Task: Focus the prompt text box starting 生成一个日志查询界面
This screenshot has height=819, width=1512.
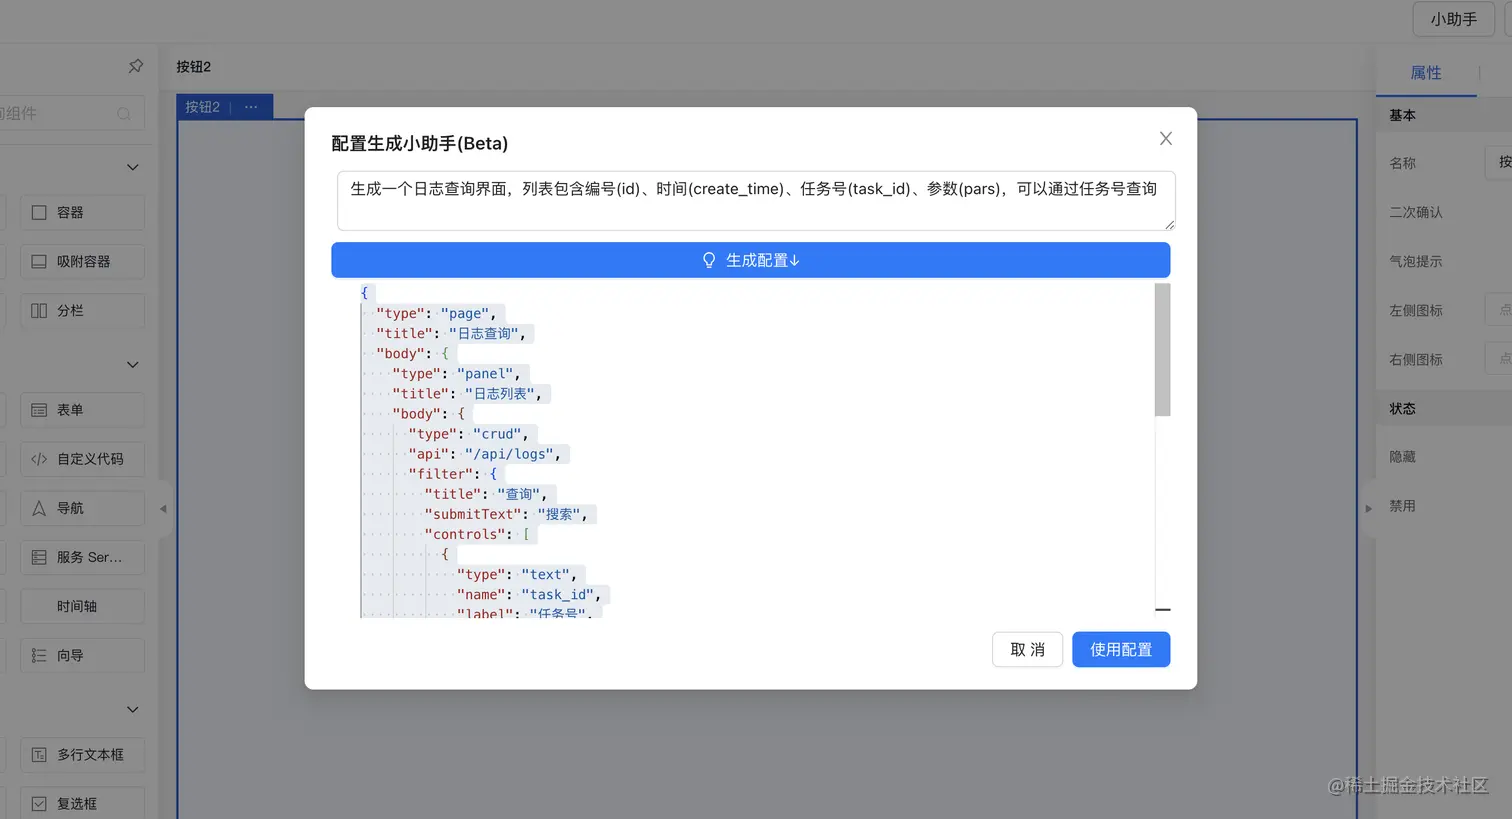Action: [756, 201]
